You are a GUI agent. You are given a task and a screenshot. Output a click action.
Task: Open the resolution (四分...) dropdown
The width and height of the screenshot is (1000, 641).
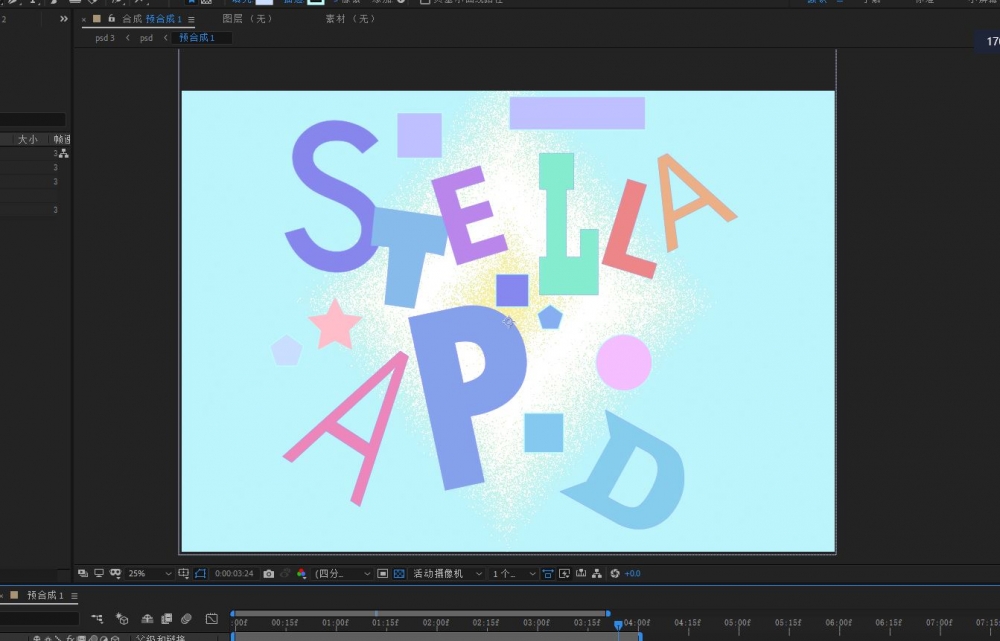tap(342, 574)
